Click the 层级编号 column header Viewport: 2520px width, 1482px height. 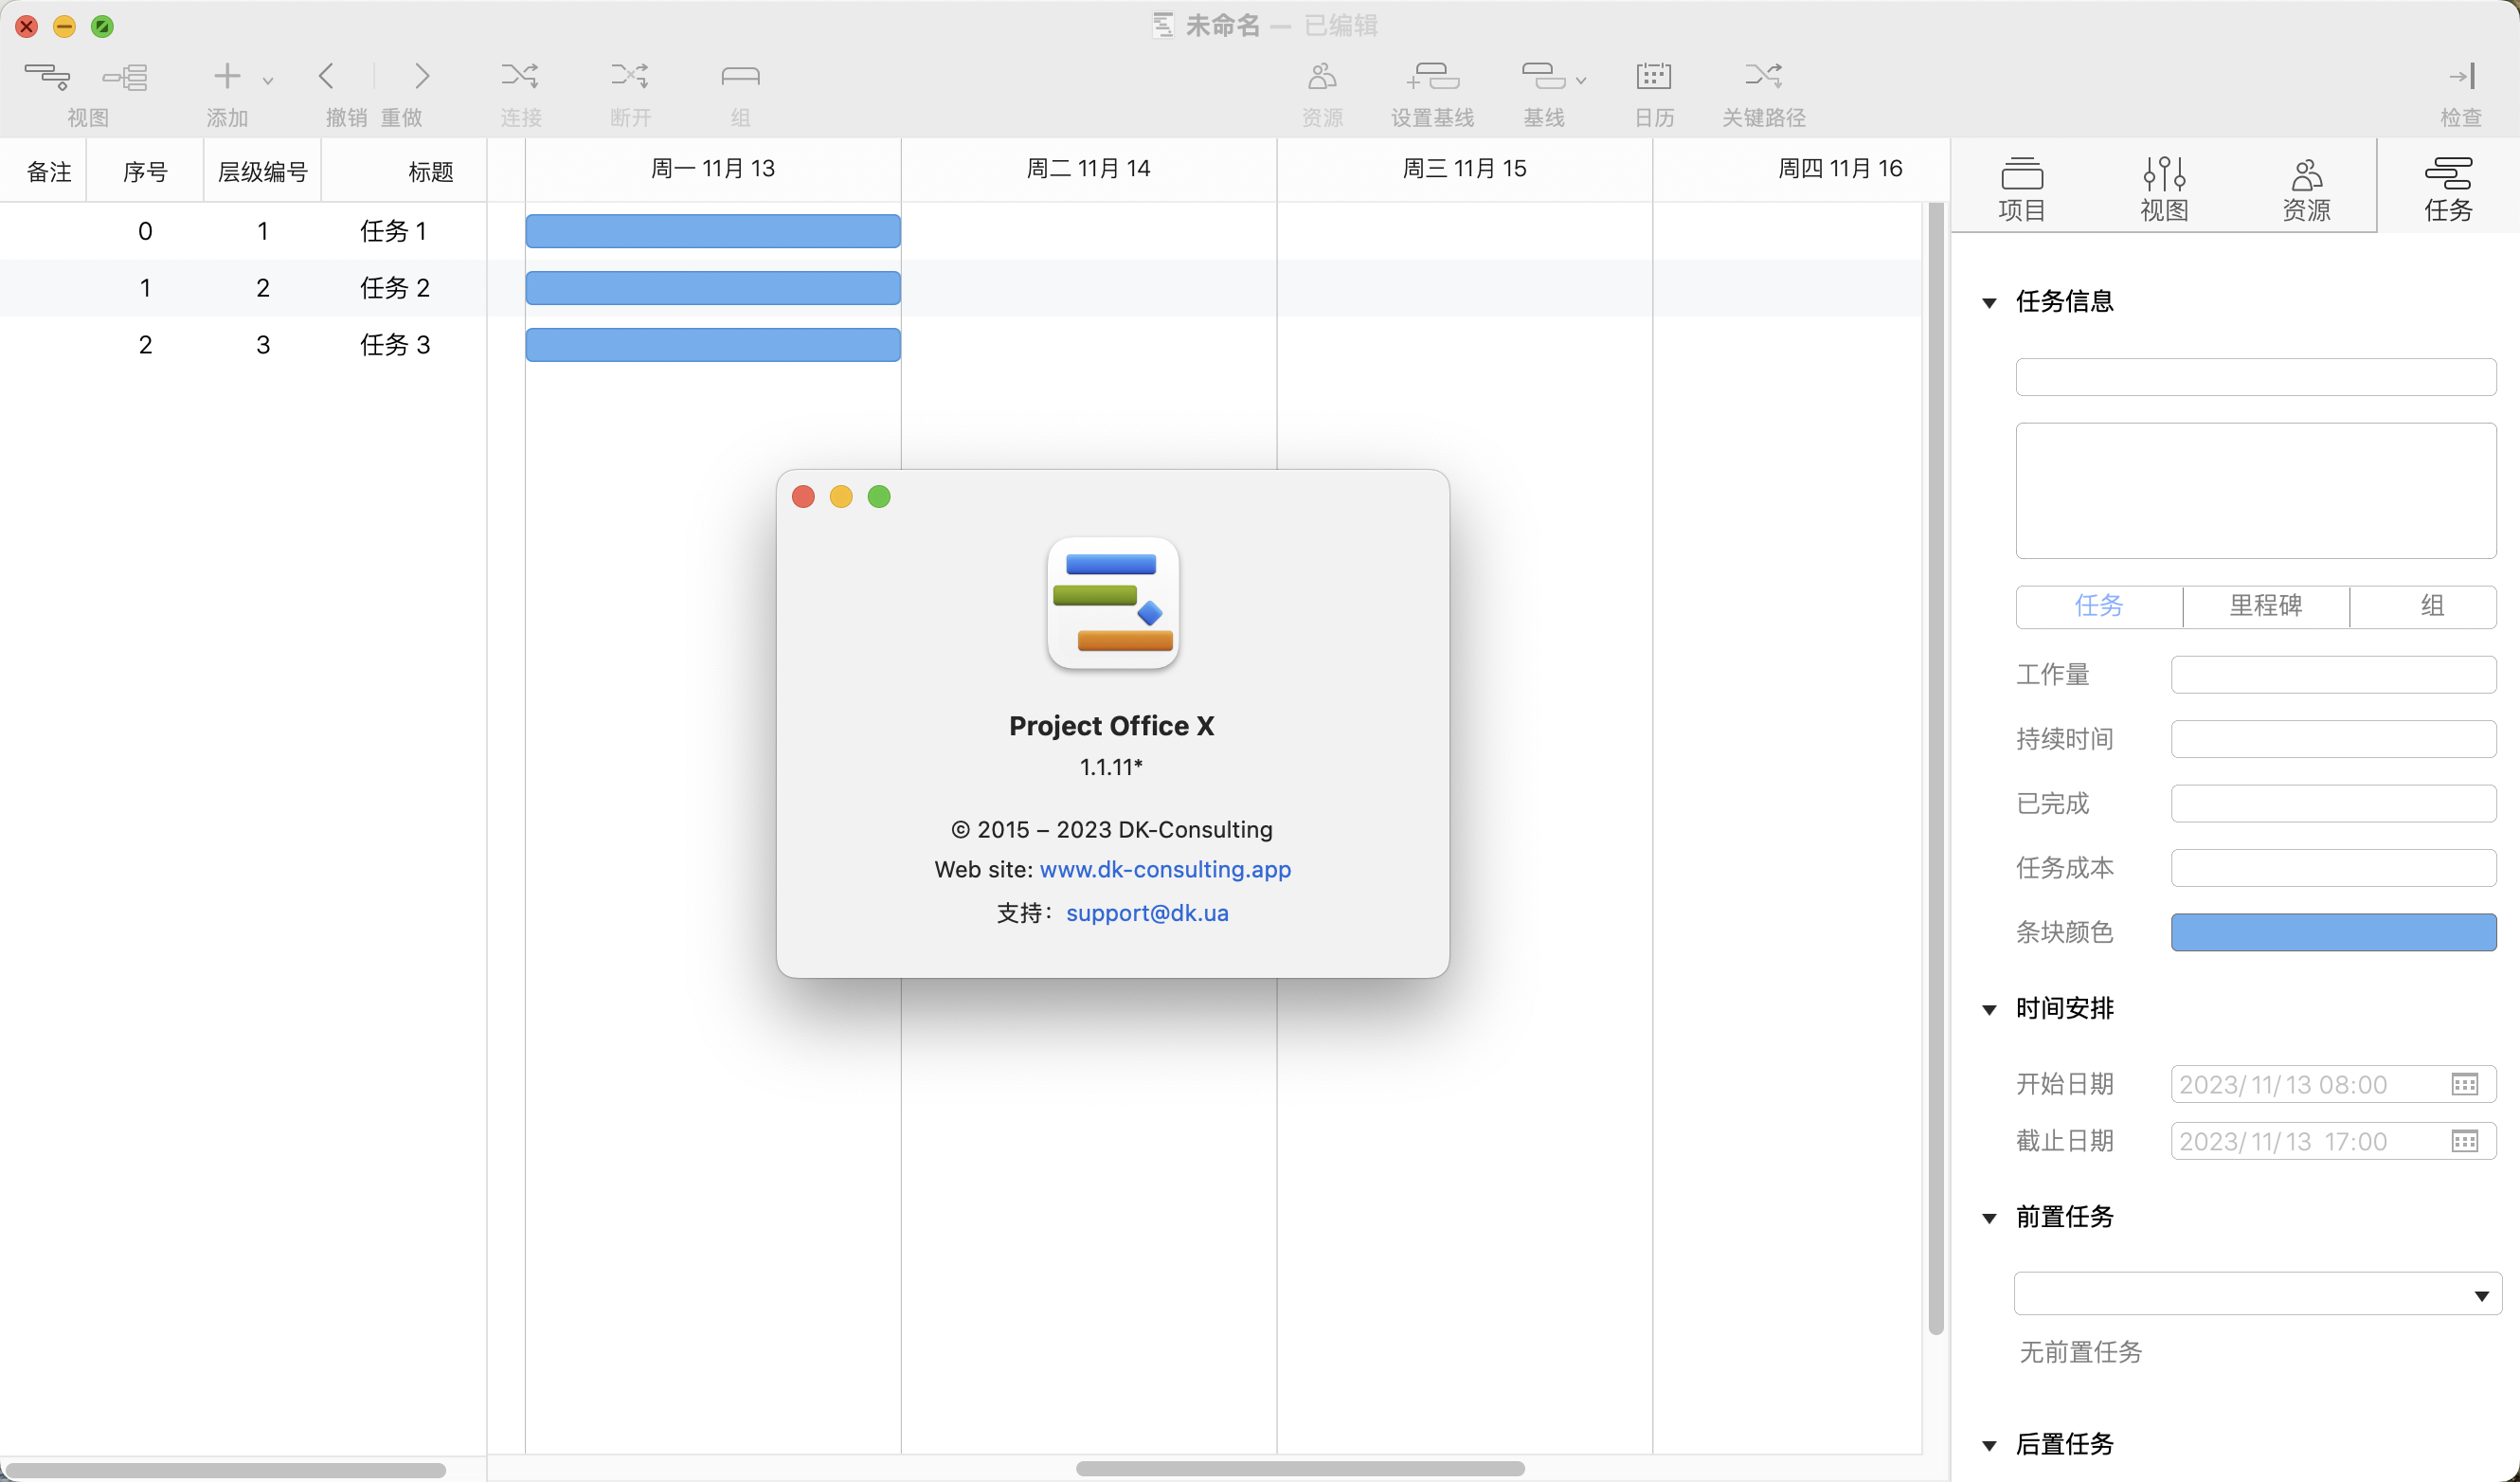[x=262, y=172]
